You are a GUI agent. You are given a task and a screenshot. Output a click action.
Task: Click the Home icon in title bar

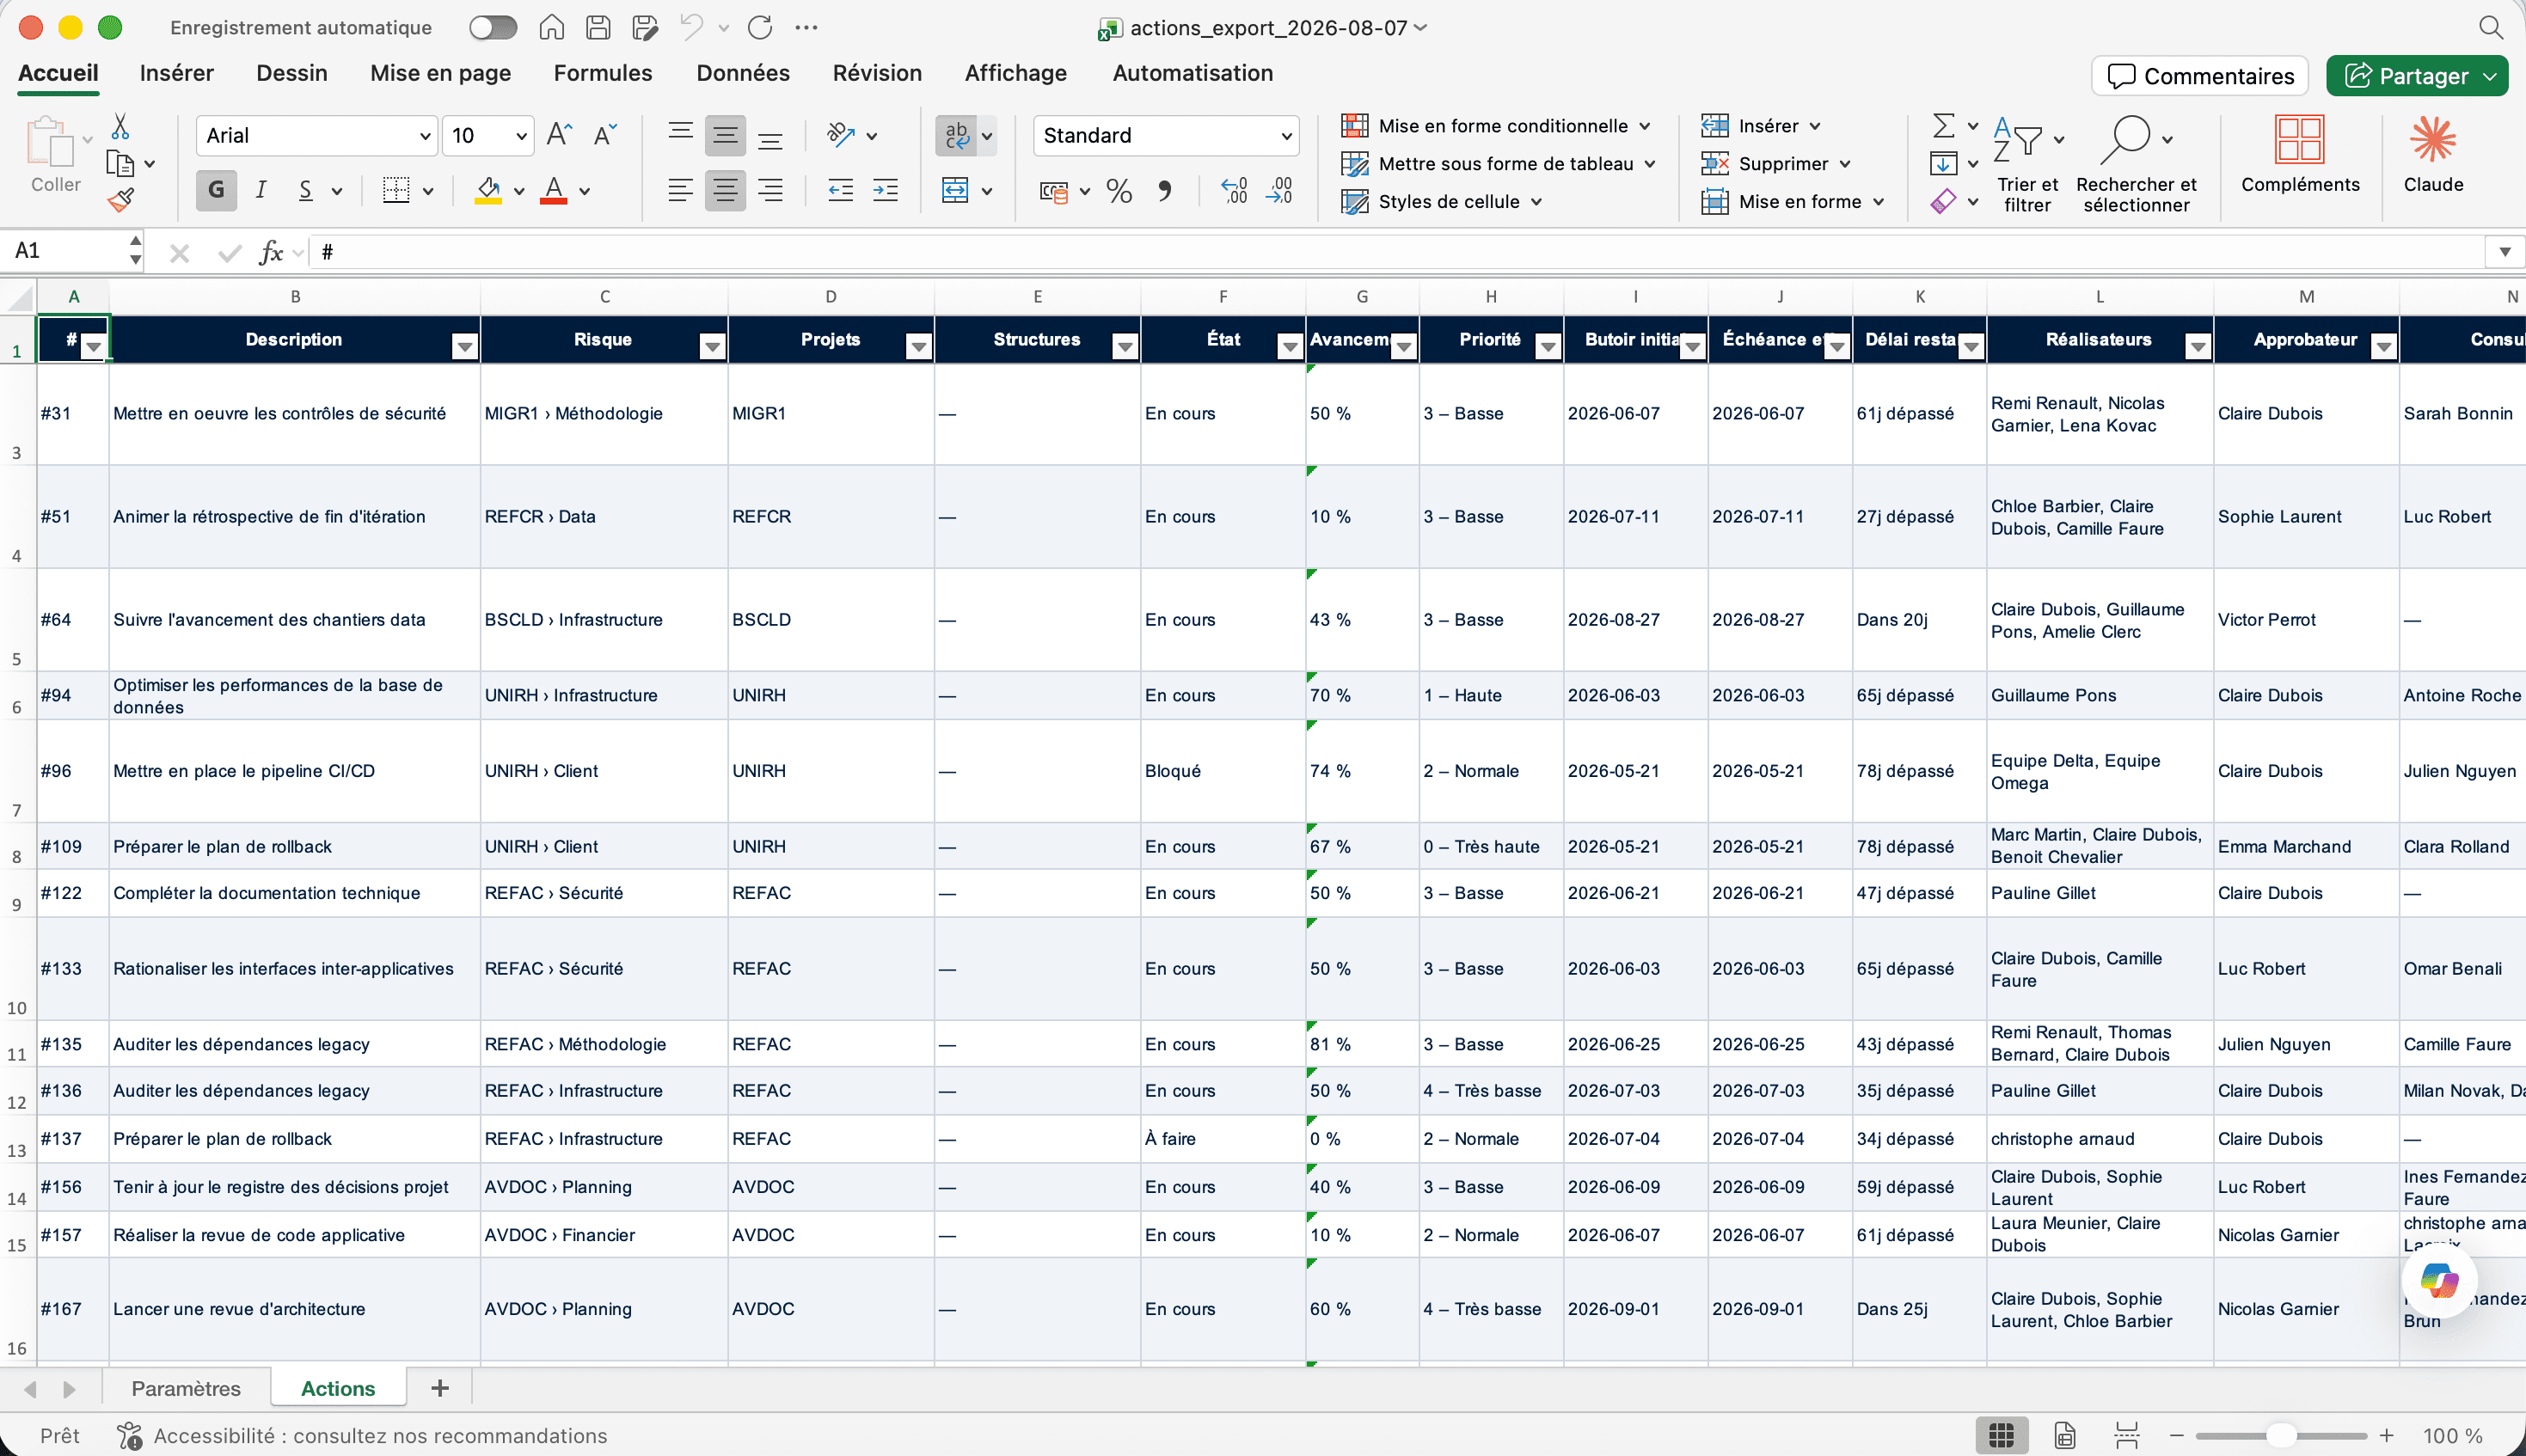pos(551,27)
